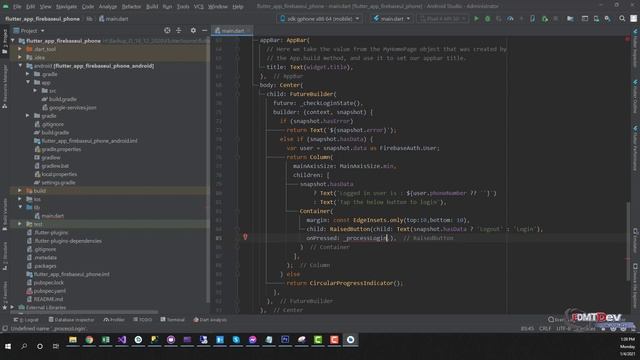Open File Explorer from the taskbar
The width and height of the screenshot is (640, 360).
[73, 340]
